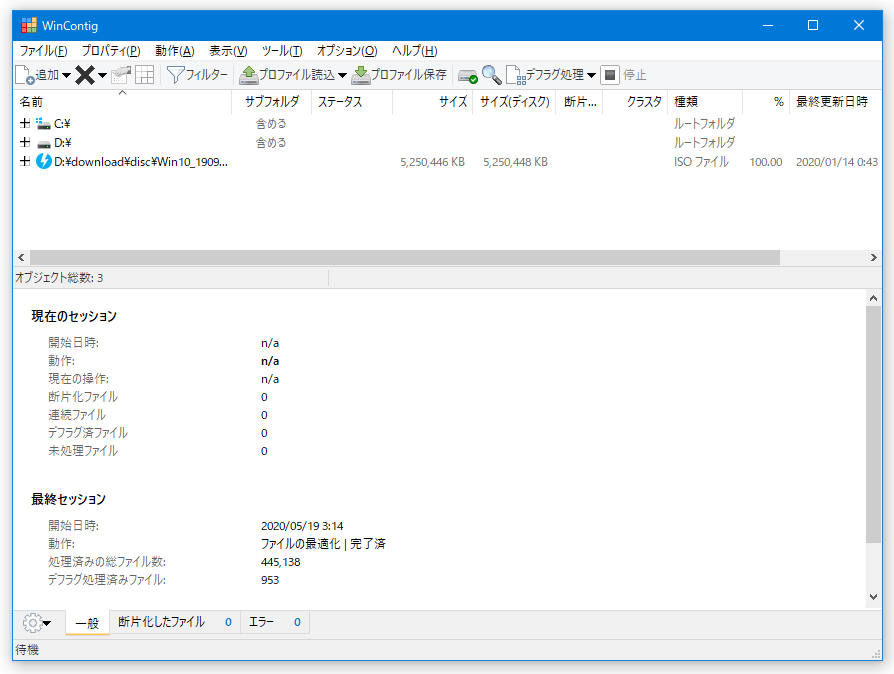Sort by クラスタ column header
This screenshot has width=894, height=674.
(x=636, y=101)
